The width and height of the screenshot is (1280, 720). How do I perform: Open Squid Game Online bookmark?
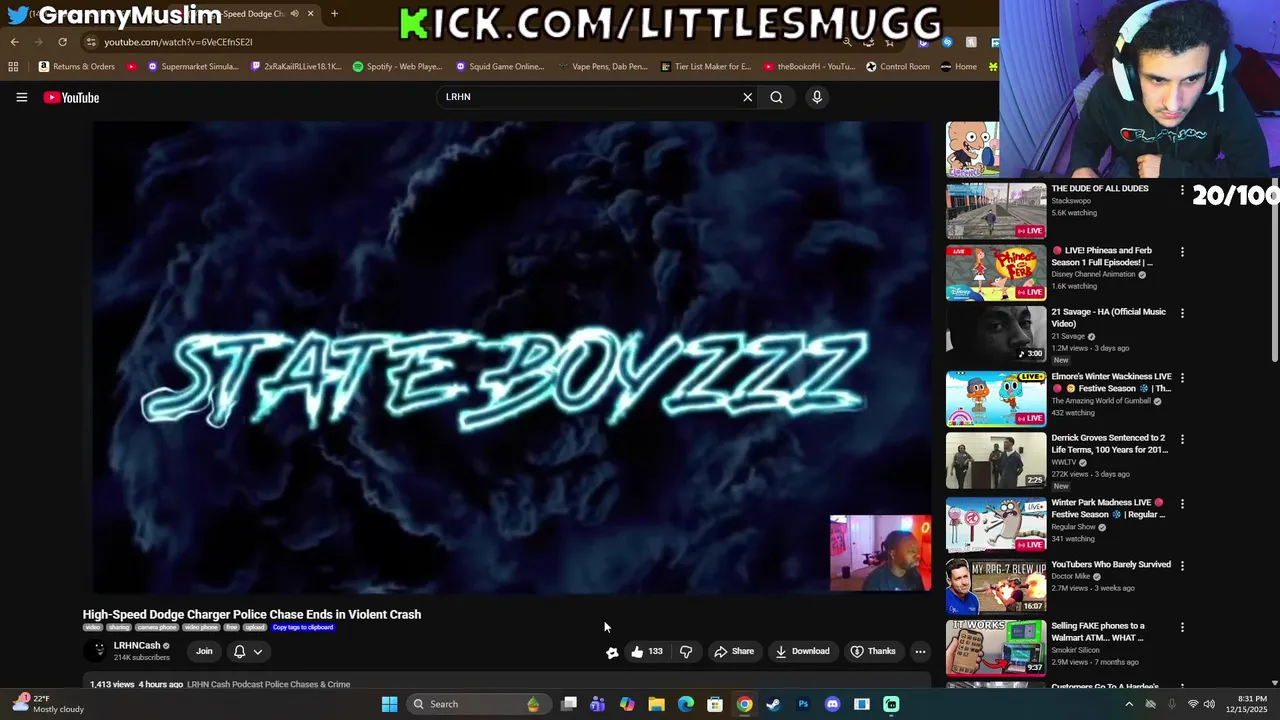[500, 67]
